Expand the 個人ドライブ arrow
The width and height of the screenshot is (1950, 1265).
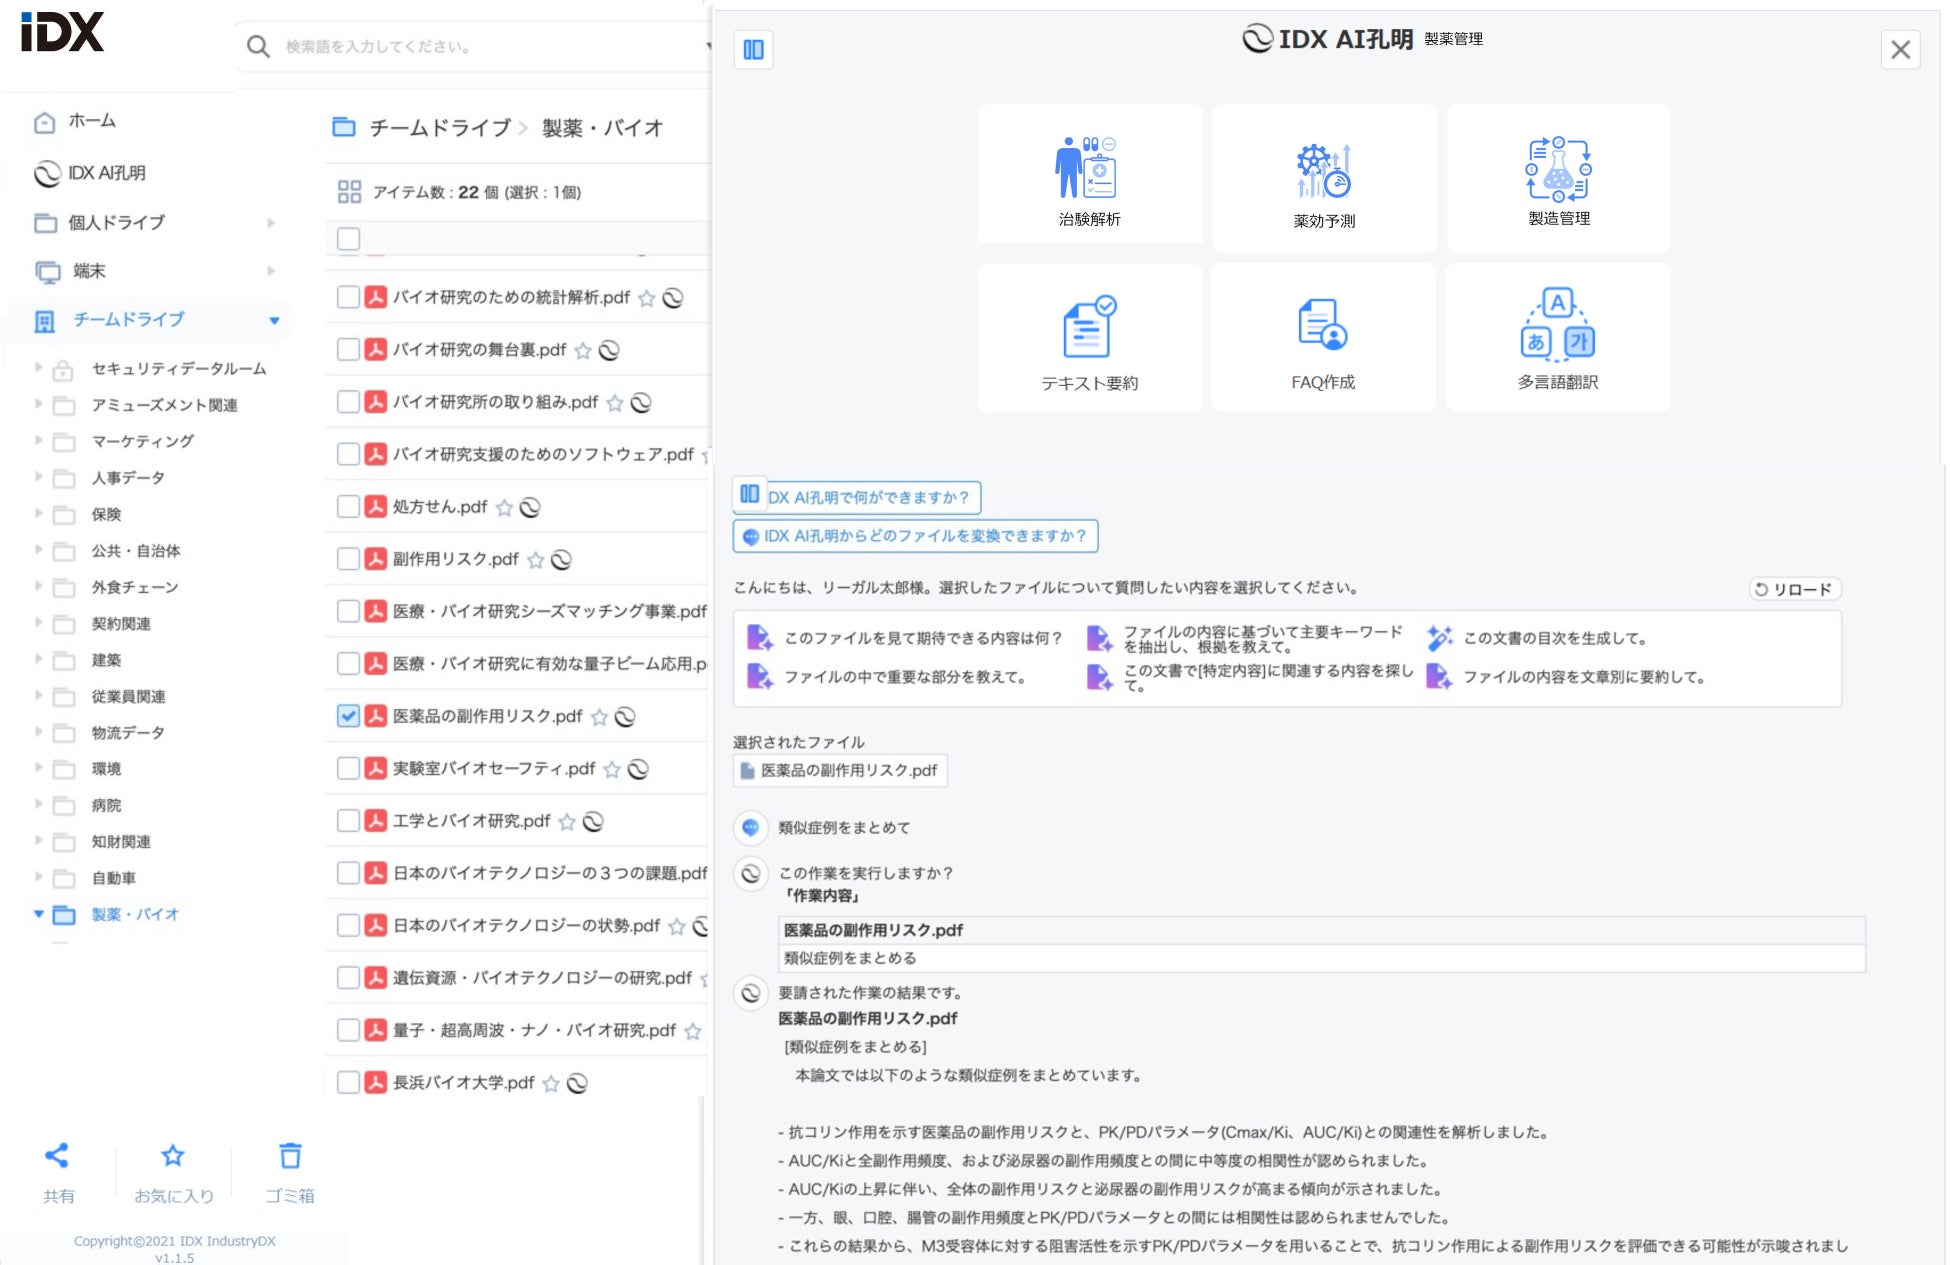click(270, 223)
